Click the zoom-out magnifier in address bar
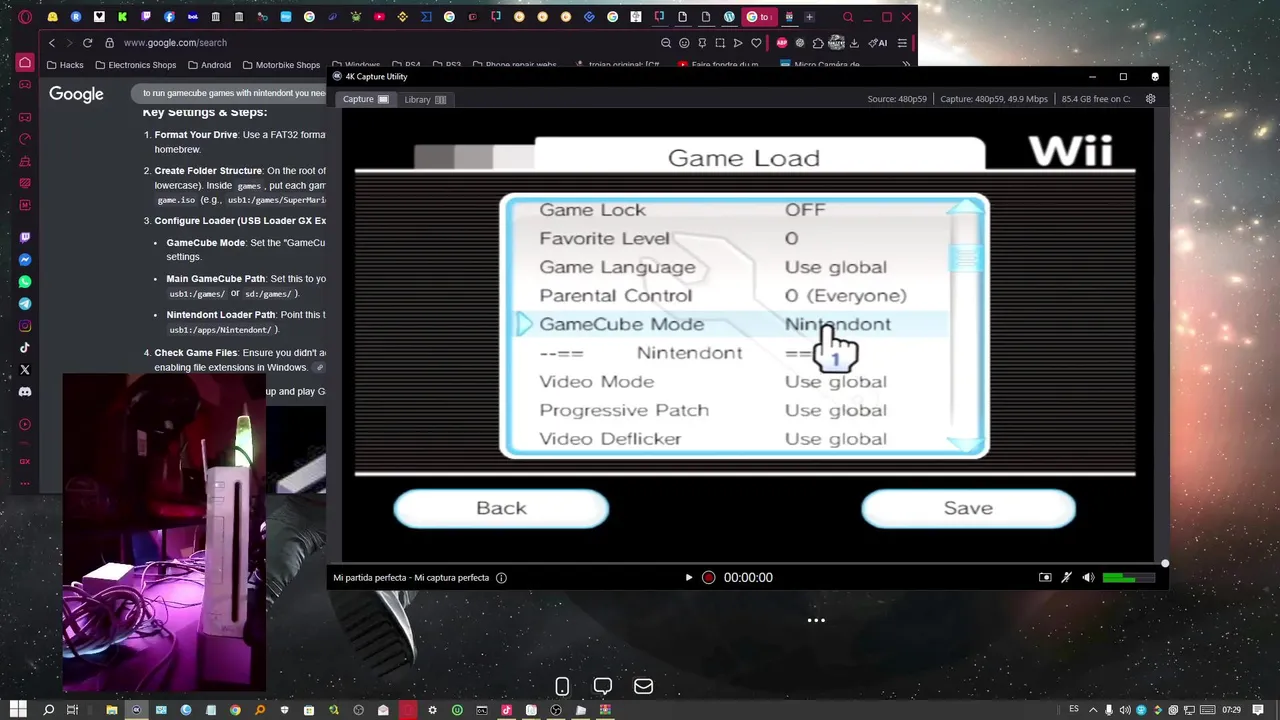 click(x=666, y=43)
